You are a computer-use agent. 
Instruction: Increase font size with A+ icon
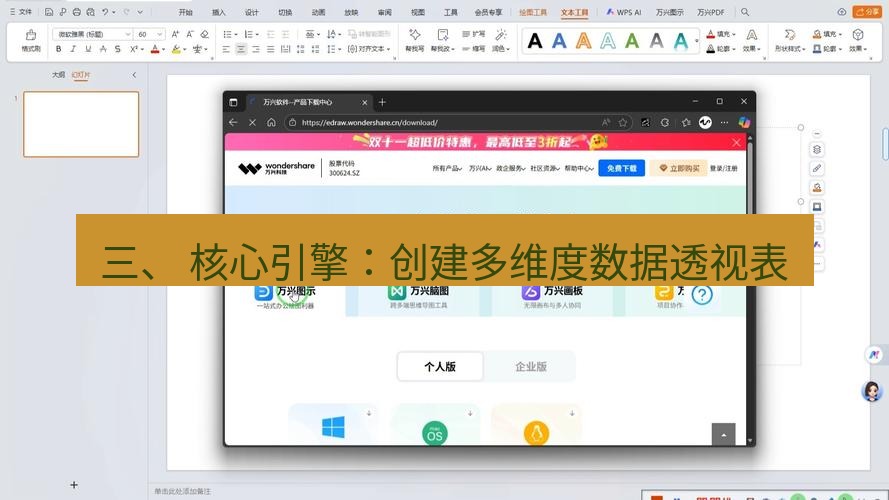[x=175, y=34]
